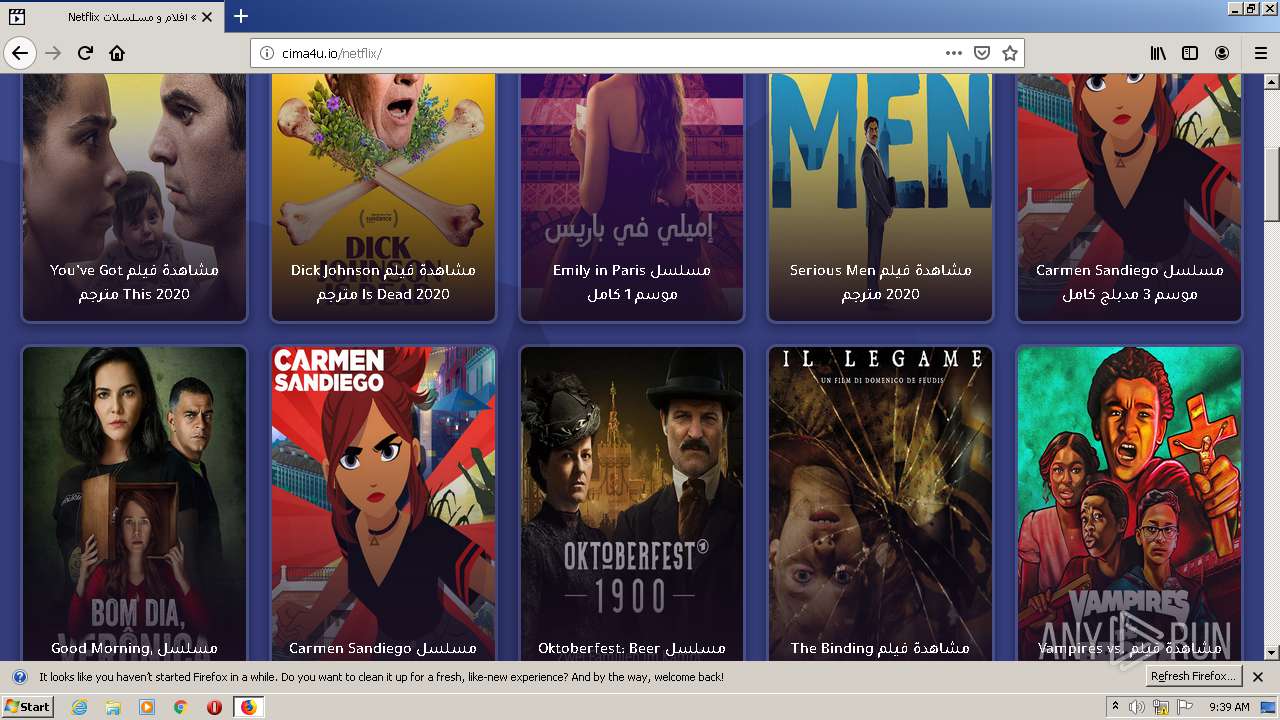The height and width of the screenshot is (720, 1280).
Task: Show hidden system tray icons
Action: 1115,707
